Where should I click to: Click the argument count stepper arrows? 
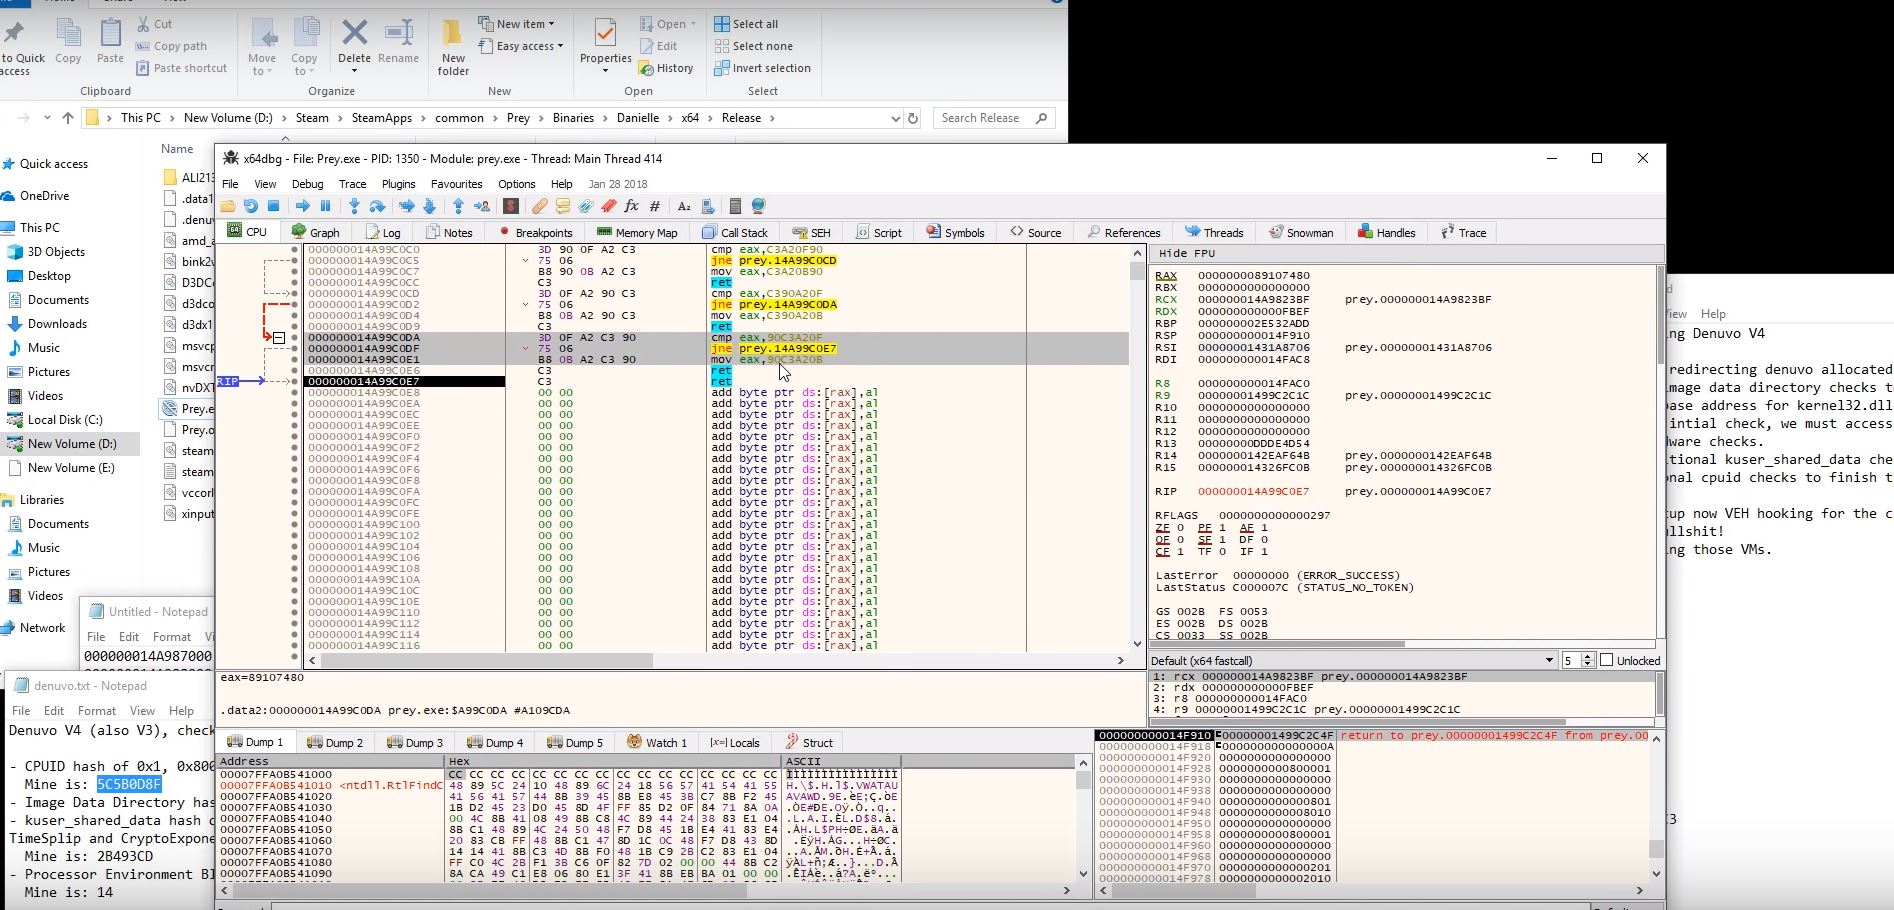[x=1587, y=660]
